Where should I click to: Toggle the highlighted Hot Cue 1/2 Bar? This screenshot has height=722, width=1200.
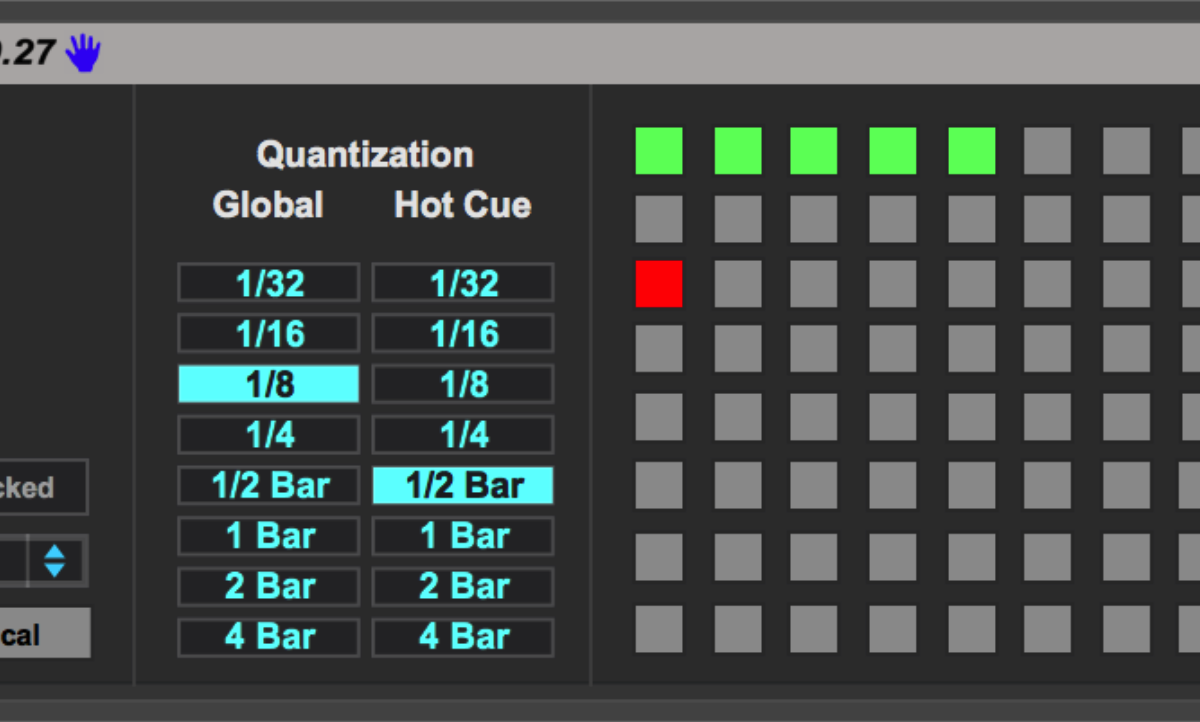point(463,486)
